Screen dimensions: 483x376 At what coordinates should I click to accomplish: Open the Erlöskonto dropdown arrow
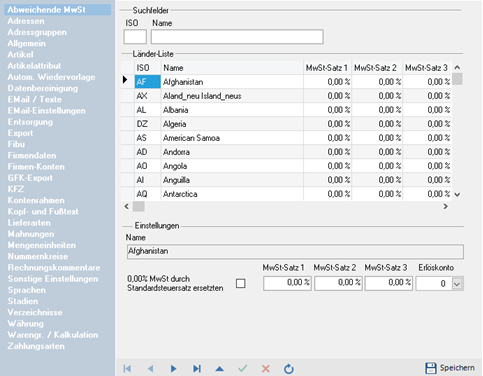[x=457, y=284]
